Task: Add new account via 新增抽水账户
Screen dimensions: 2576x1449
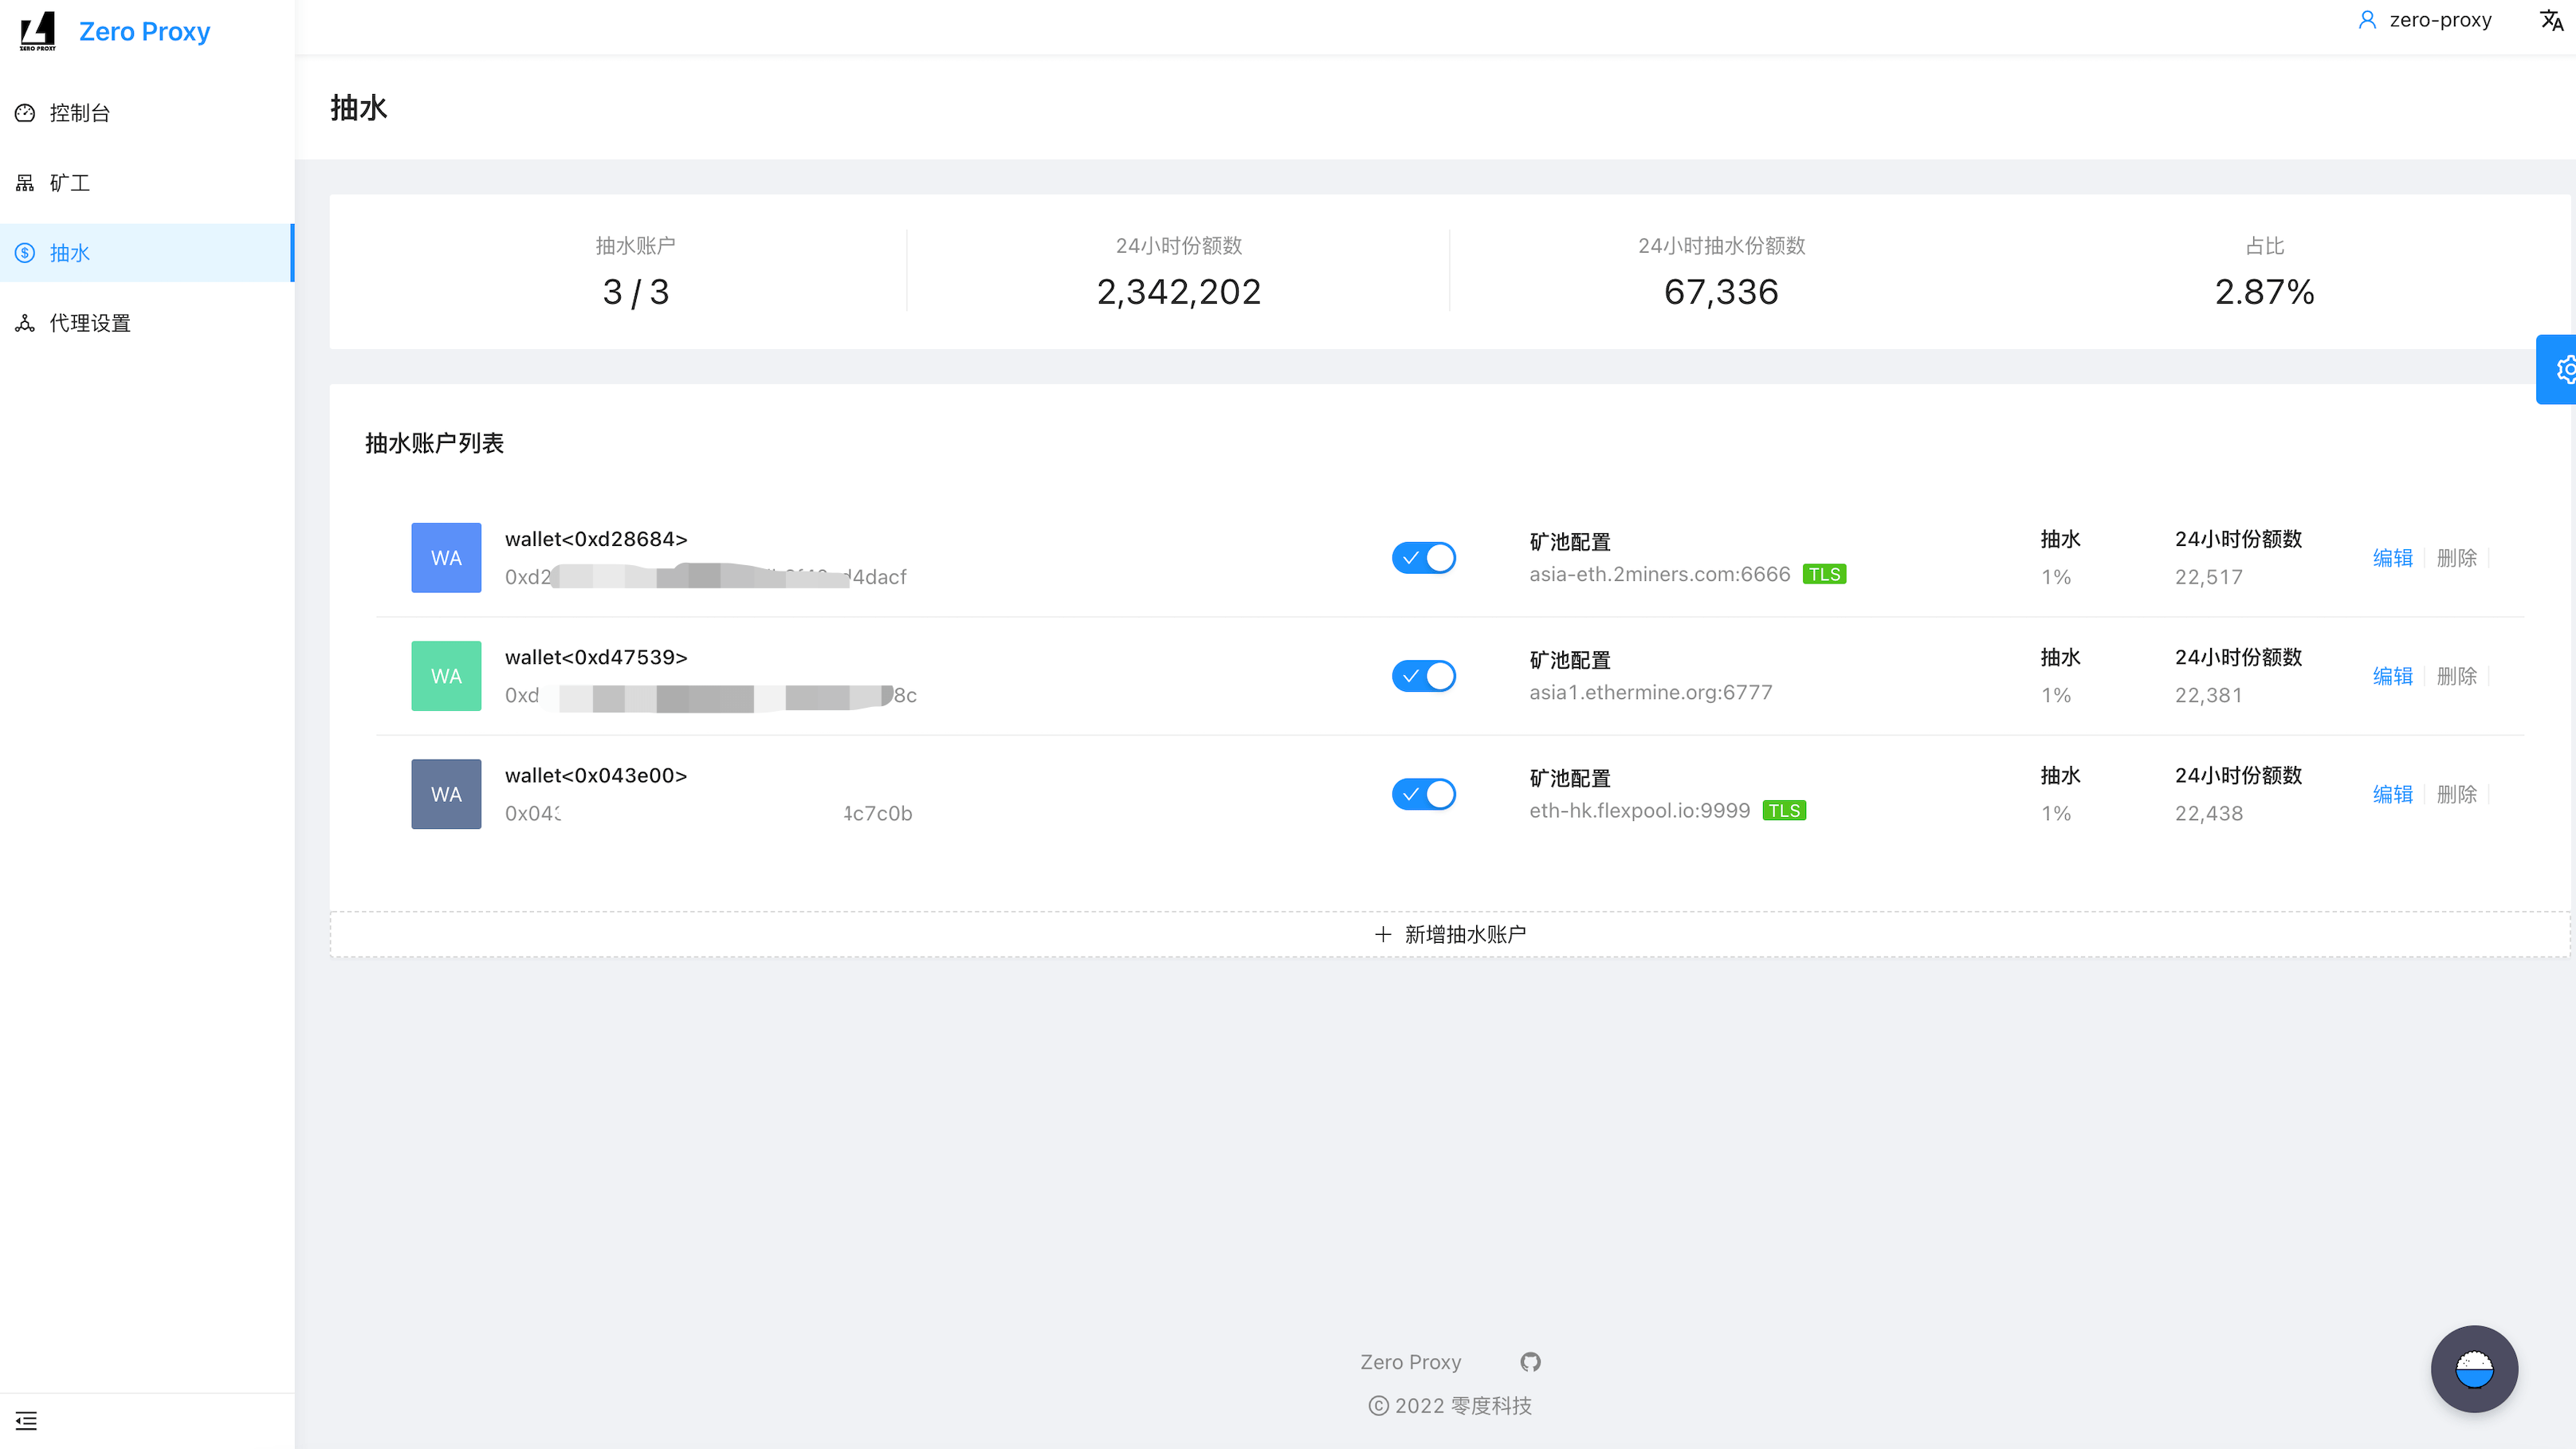Action: click(1450, 934)
